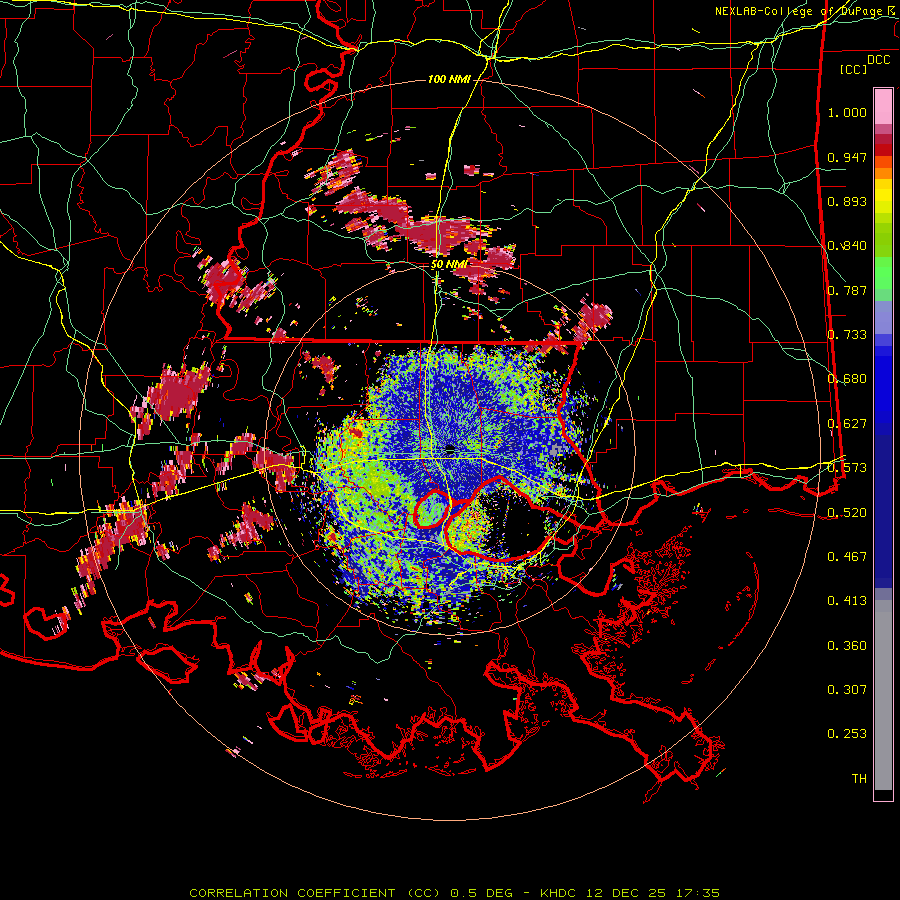Screen dimensions: 900x900
Task: Select the 0.253 color scale value
Action: coord(847,734)
